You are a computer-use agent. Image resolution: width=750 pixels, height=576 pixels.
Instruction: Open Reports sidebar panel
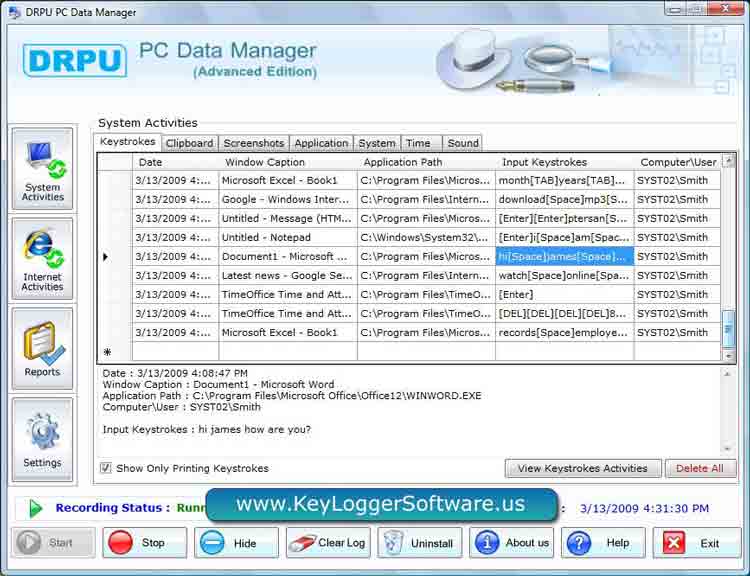click(43, 349)
